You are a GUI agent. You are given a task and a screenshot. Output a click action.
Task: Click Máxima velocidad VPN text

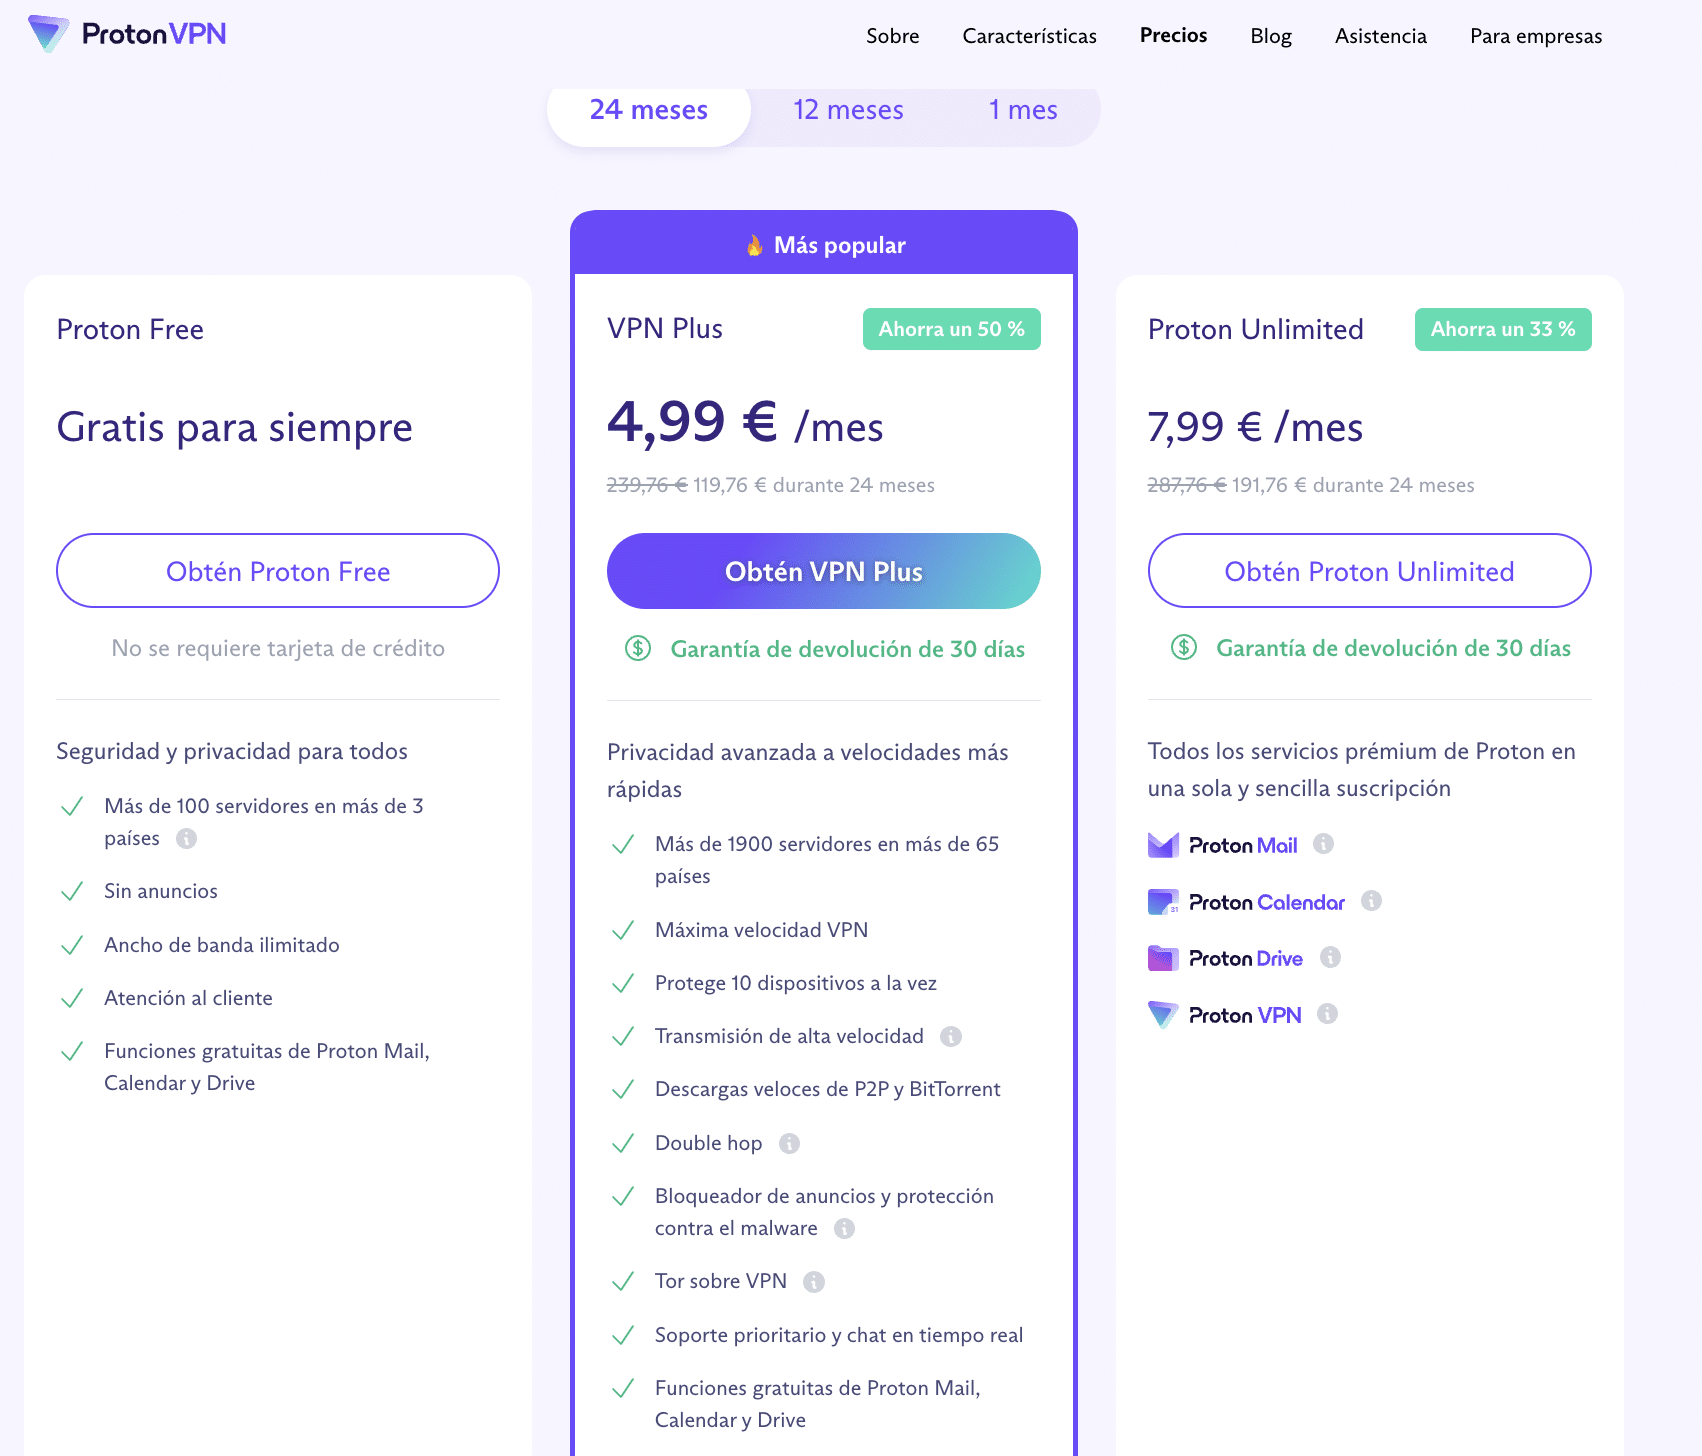761,930
